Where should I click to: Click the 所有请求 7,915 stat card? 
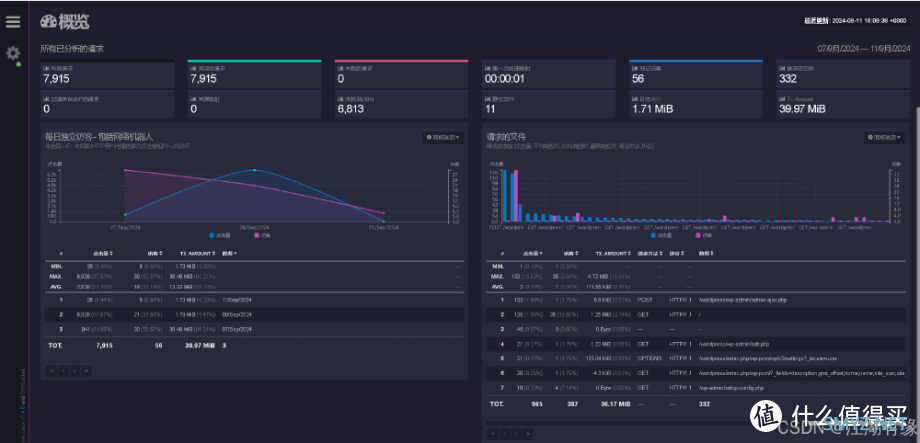pyautogui.click(x=107, y=75)
